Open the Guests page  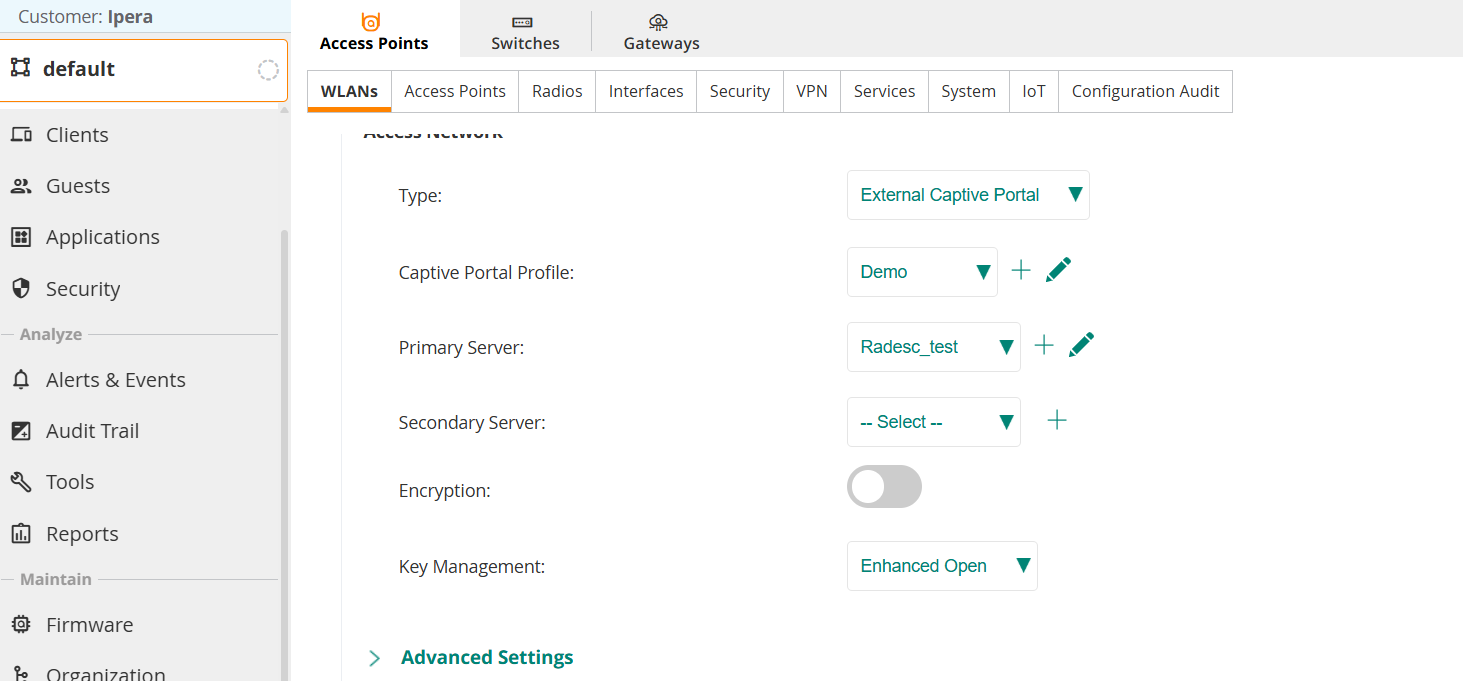(x=78, y=186)
